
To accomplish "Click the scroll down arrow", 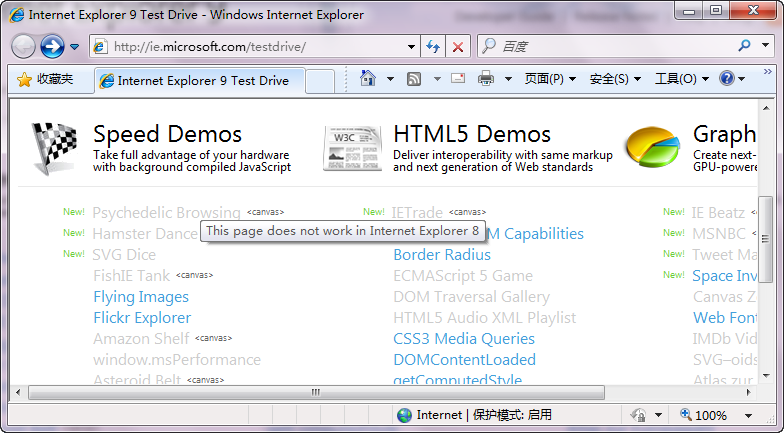I will point(766,376).
